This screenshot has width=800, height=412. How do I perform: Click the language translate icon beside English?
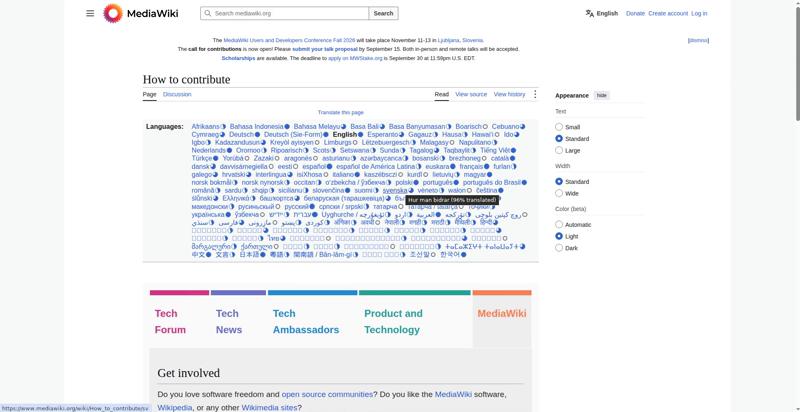(x=590, y=13)
